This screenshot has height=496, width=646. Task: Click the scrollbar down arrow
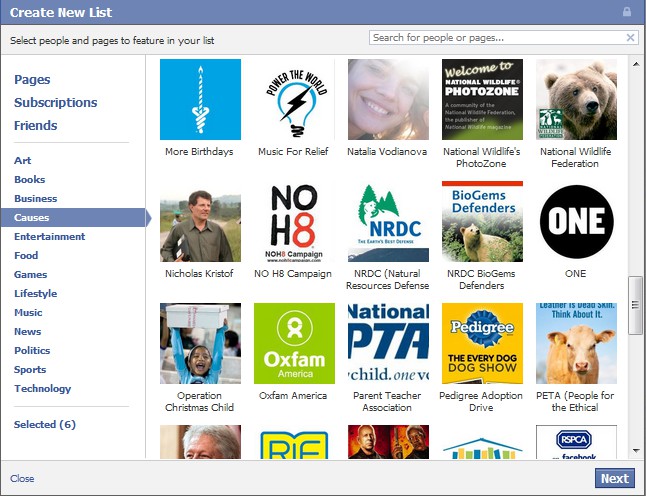point(636,451)
